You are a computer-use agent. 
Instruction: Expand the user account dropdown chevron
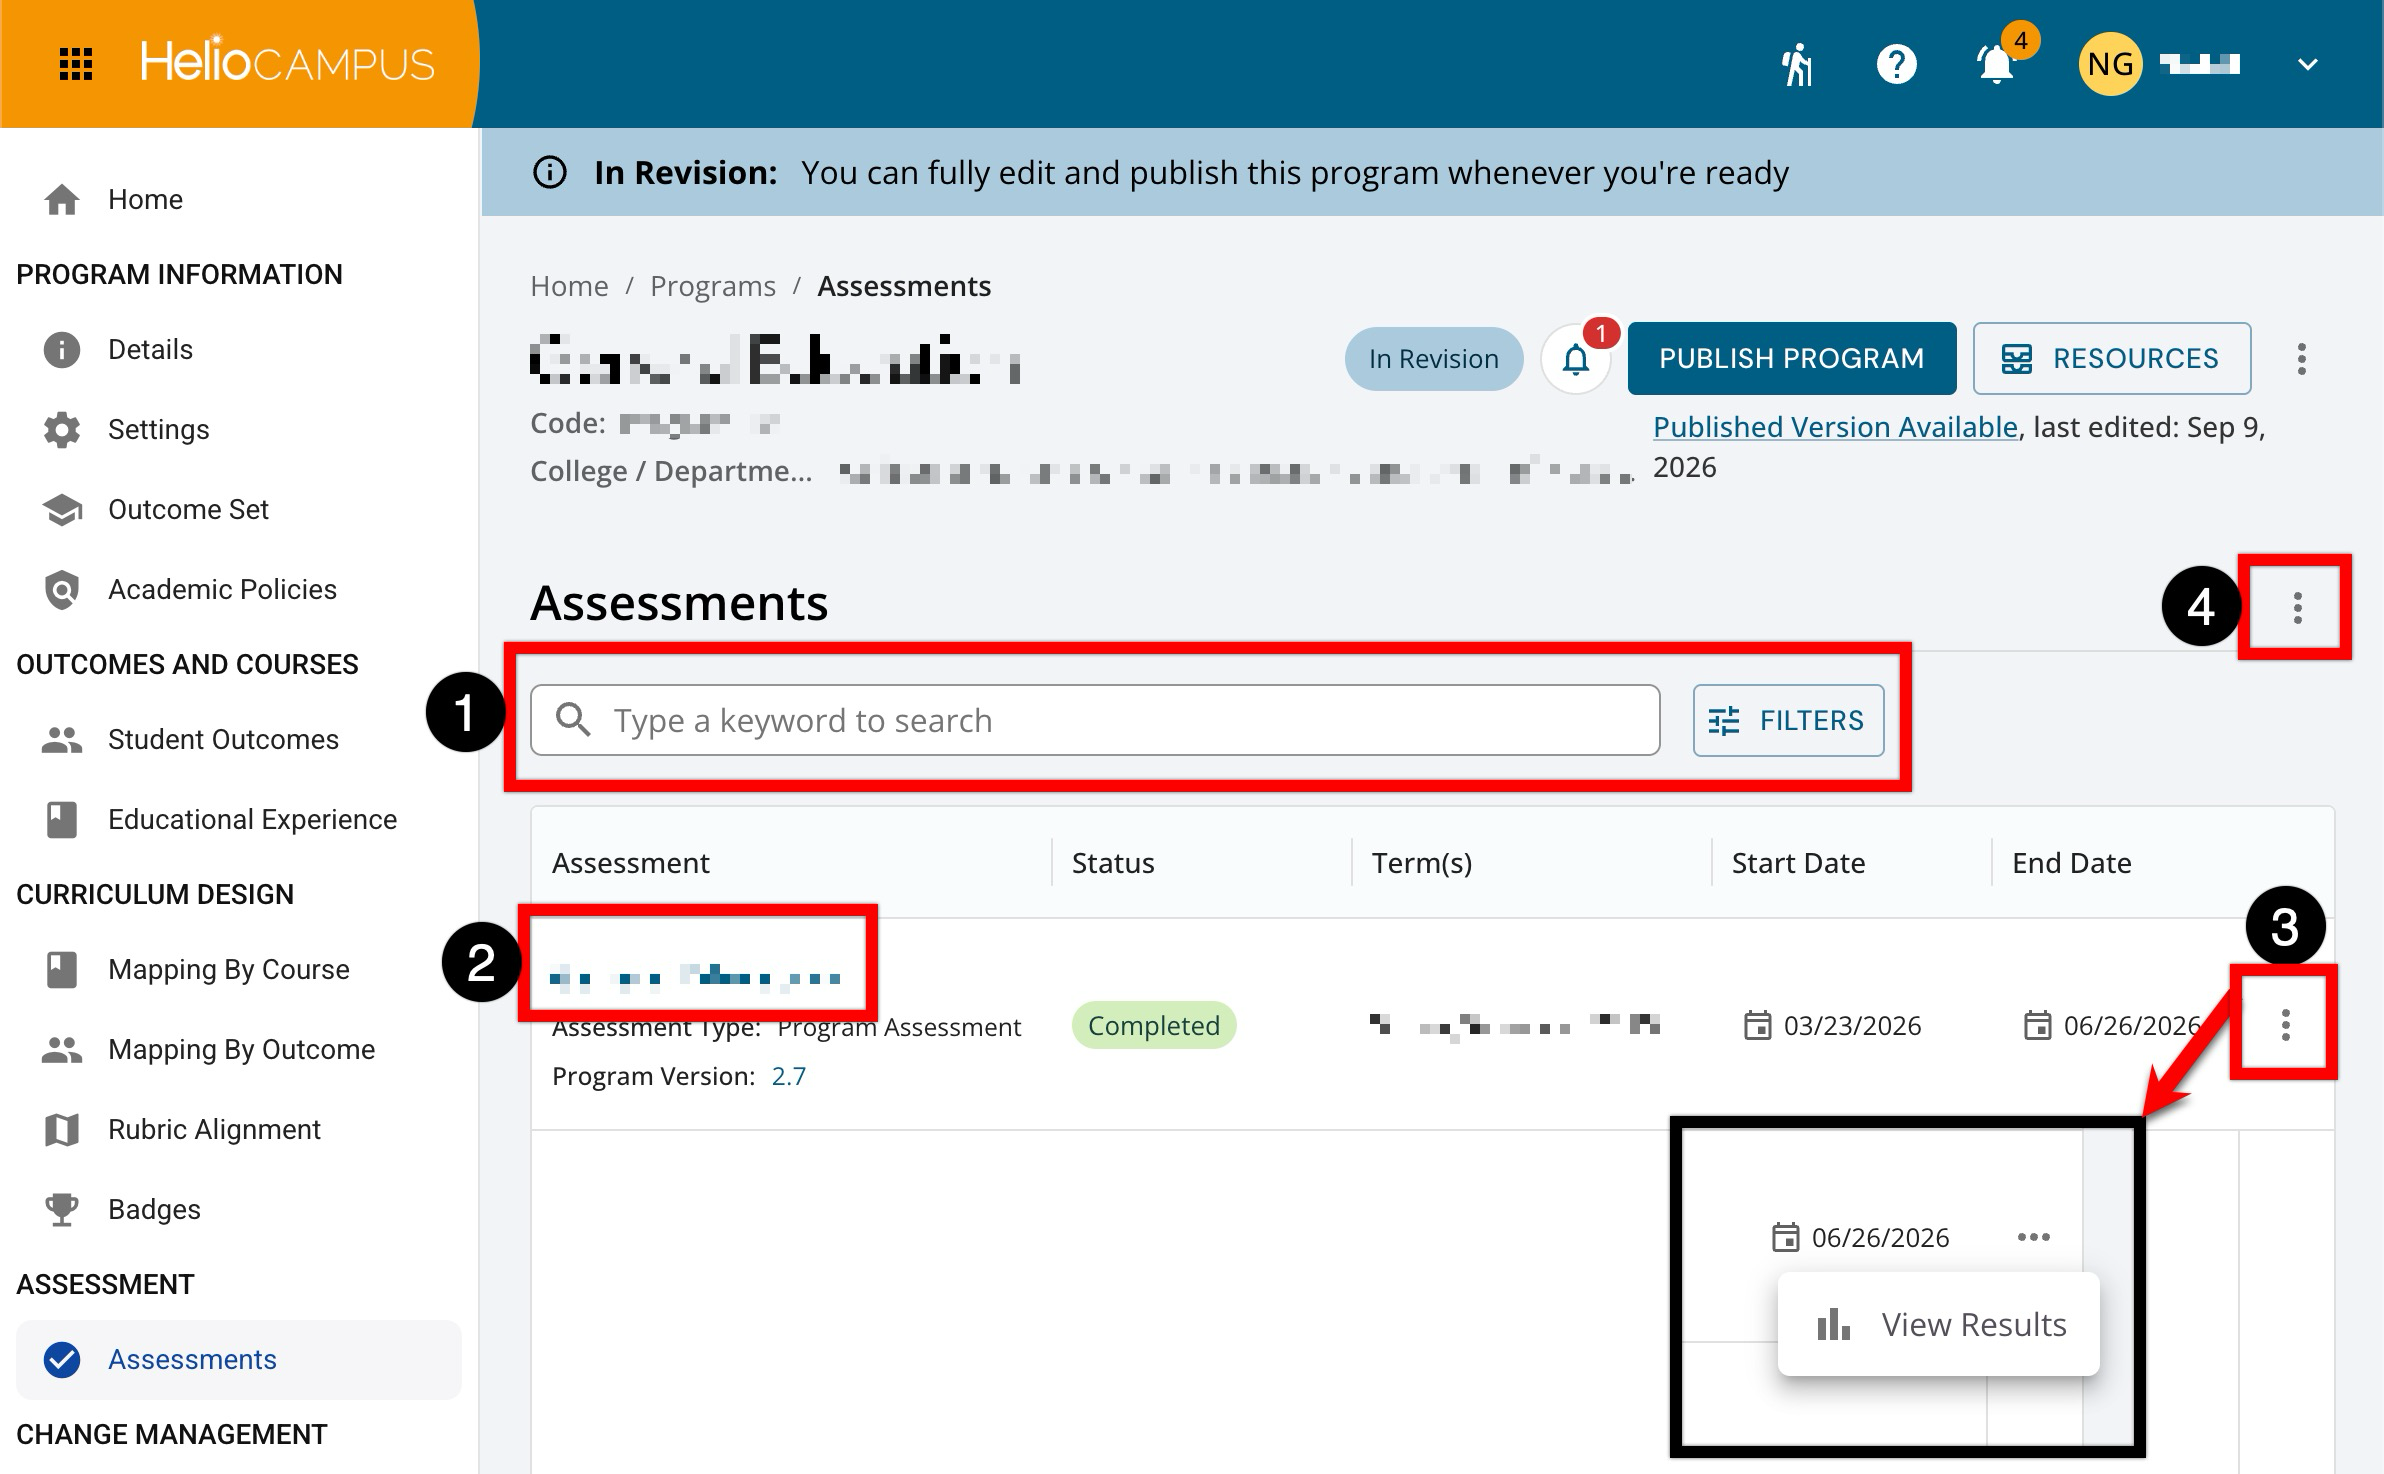pos(2308,65)
